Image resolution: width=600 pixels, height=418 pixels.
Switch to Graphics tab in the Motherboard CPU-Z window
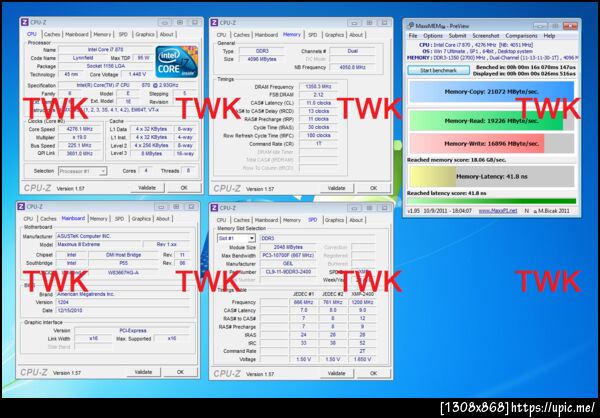point(141,219)
